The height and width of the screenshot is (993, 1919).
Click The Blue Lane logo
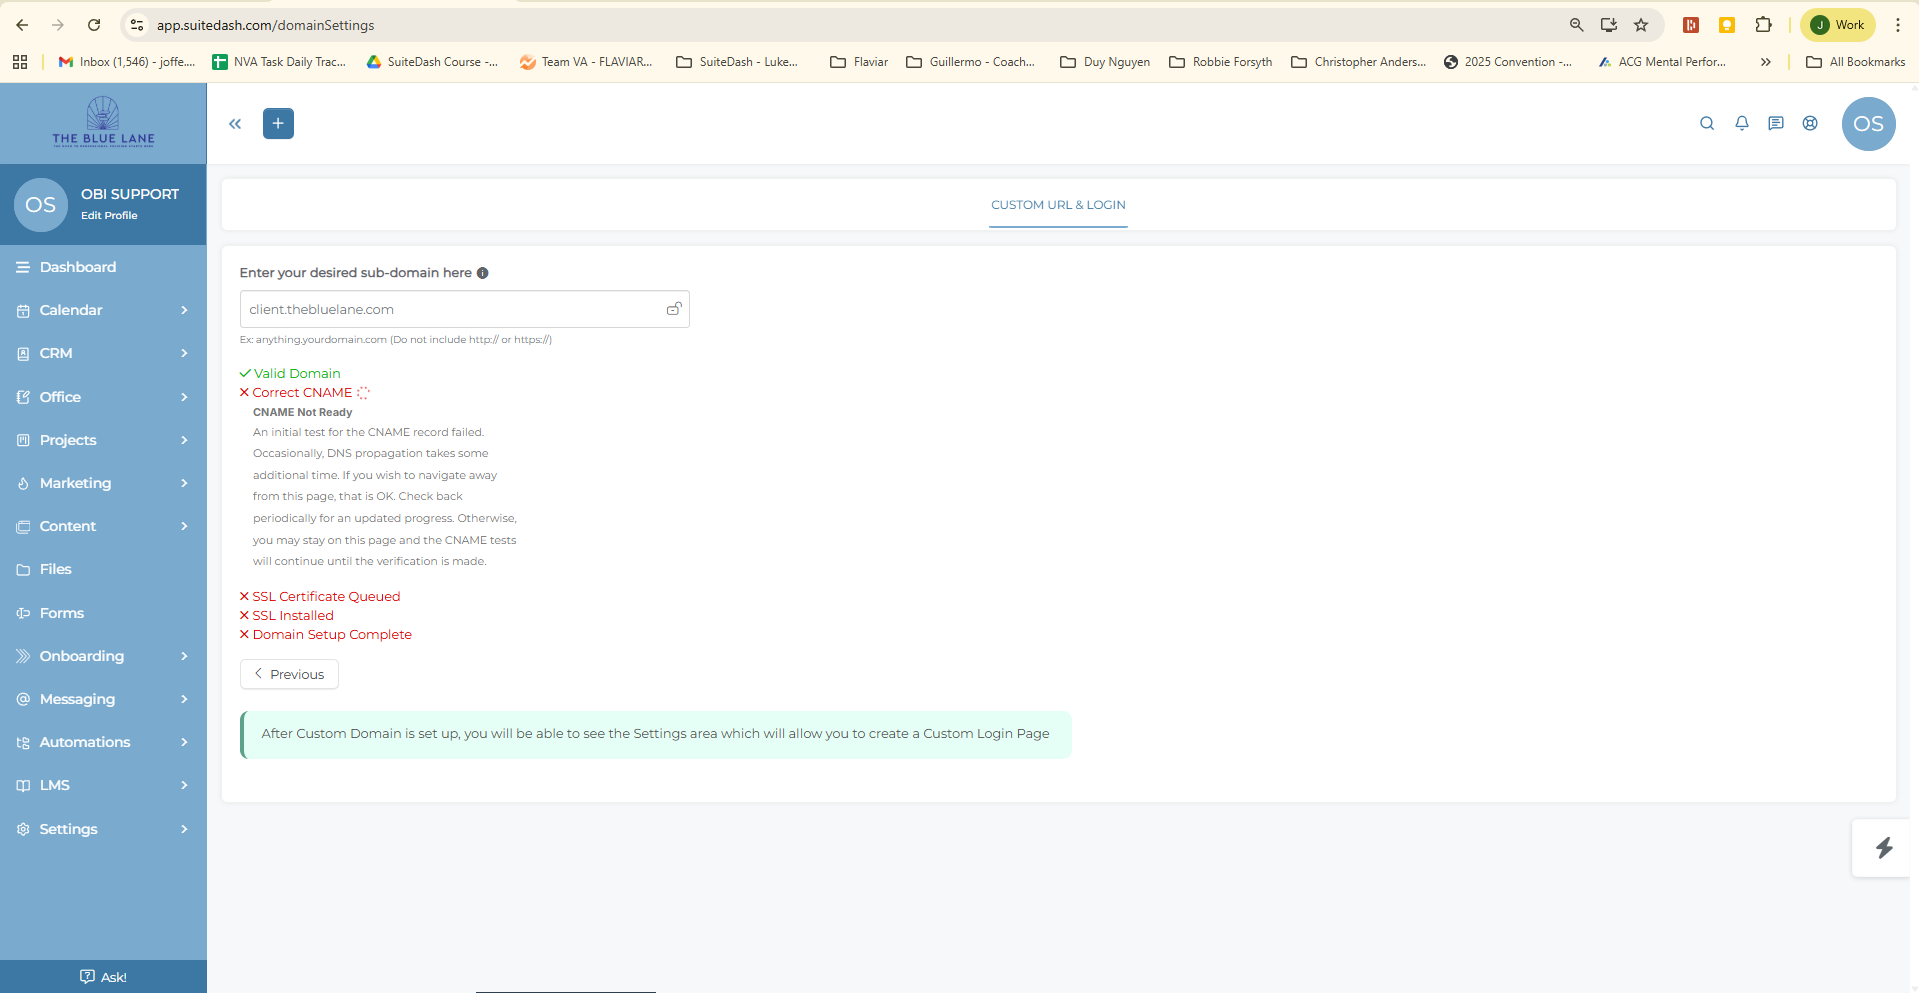(103, 122)
